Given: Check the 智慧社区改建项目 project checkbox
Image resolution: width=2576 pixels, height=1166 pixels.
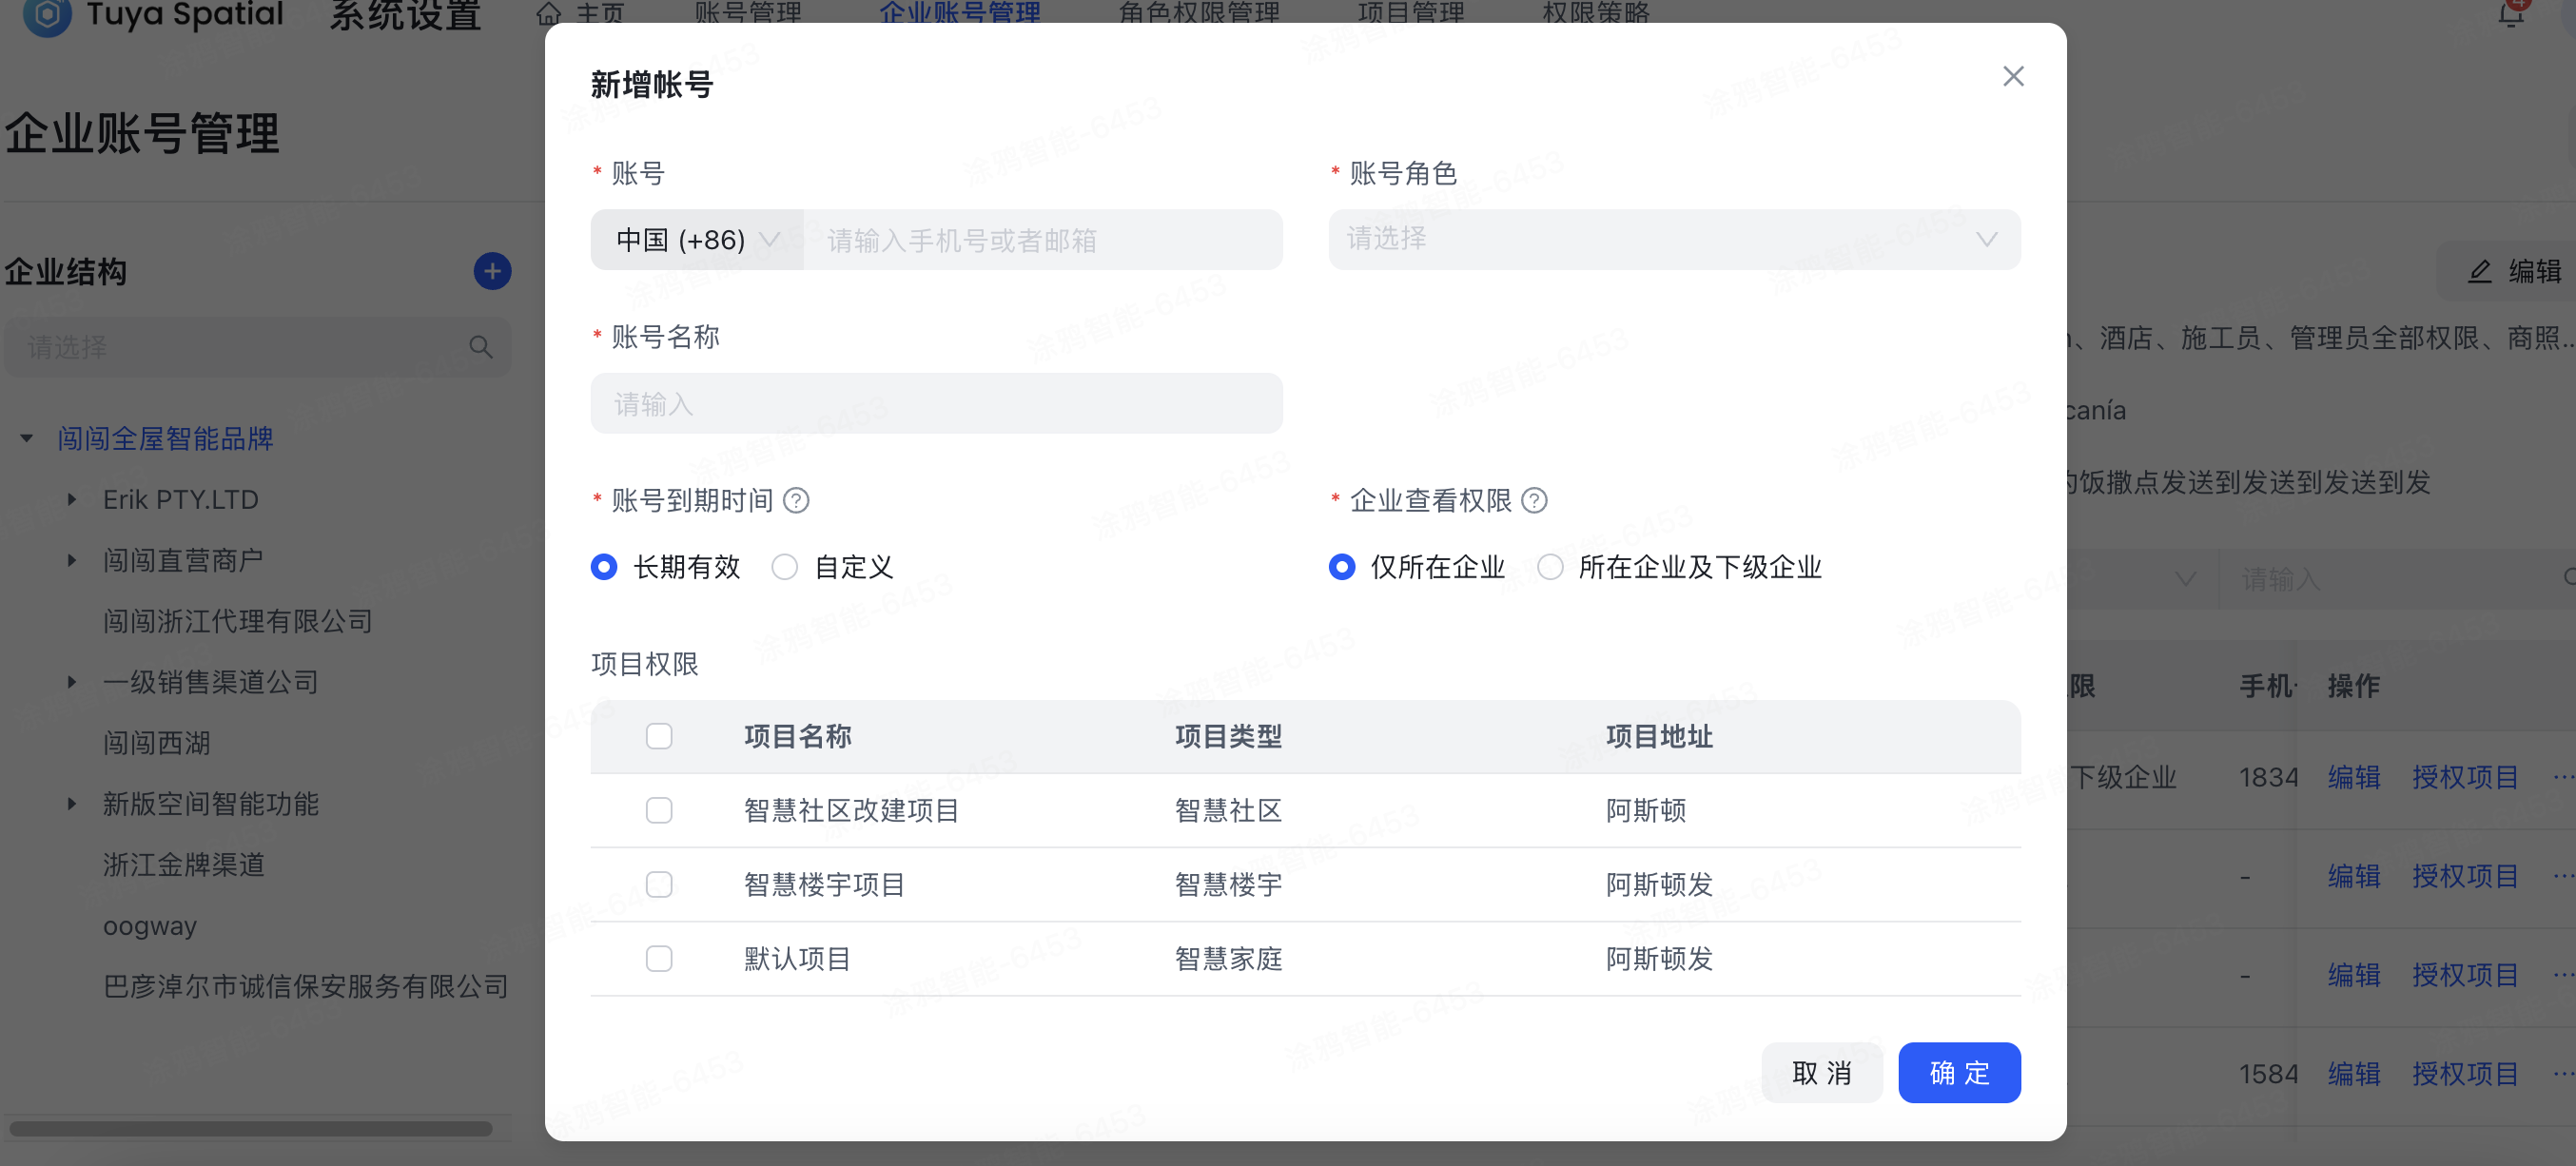Looking at the screenshot, I should tap(659, 811).
